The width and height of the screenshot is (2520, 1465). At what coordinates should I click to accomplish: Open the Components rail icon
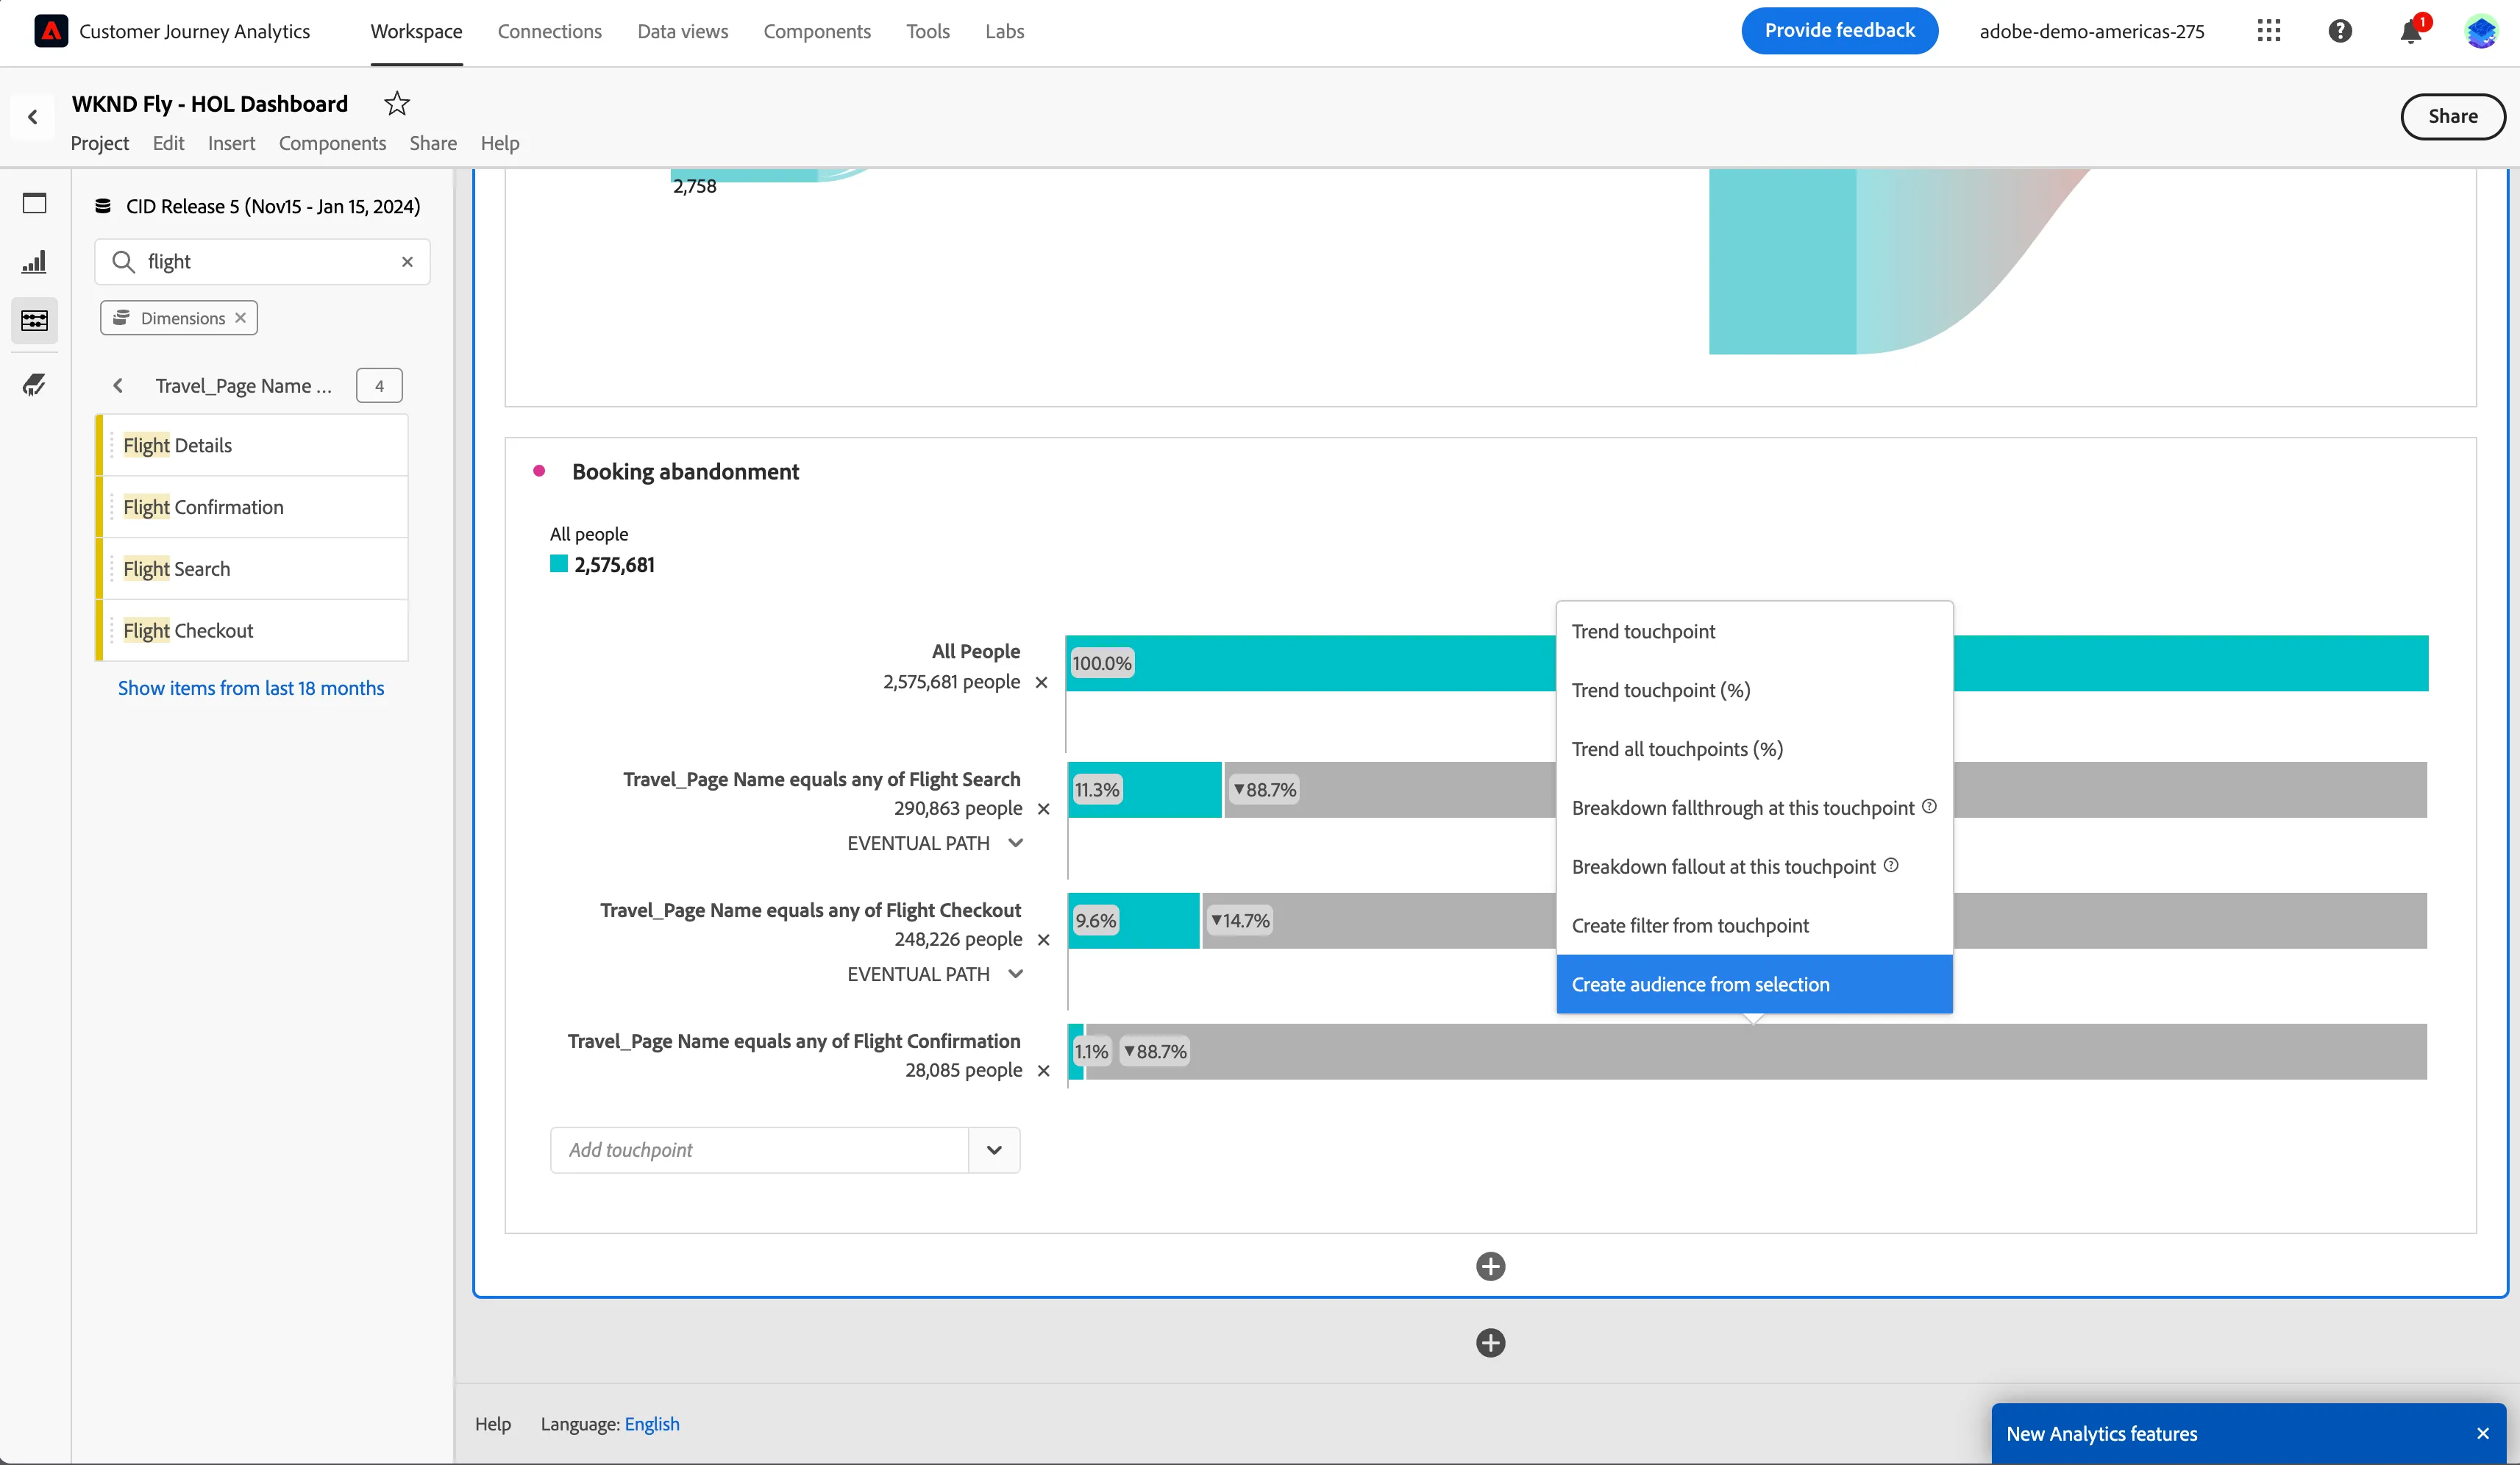tap(35, 320)
